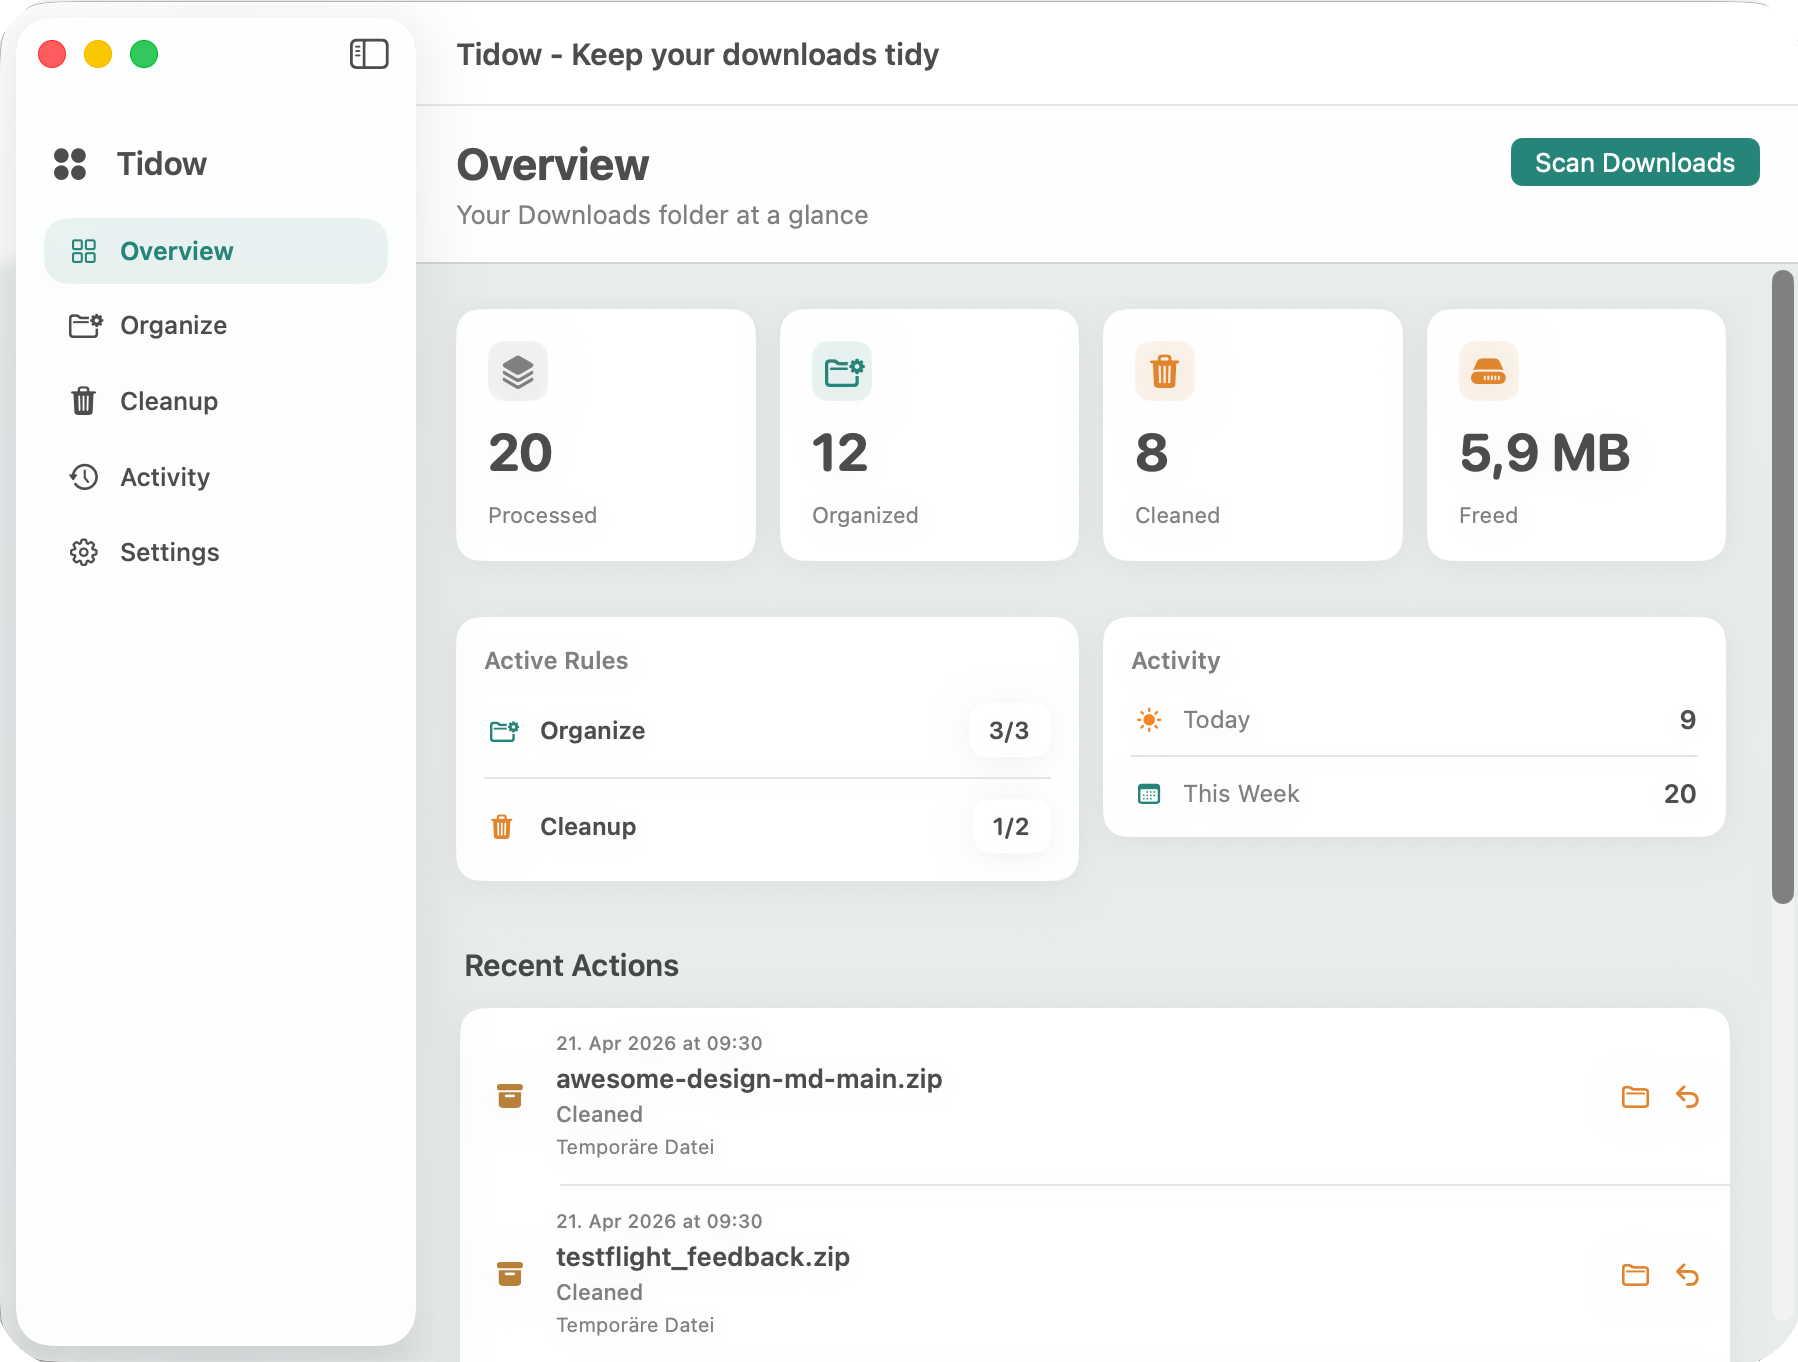Open the Cleanup active rules row

[767, 827]
